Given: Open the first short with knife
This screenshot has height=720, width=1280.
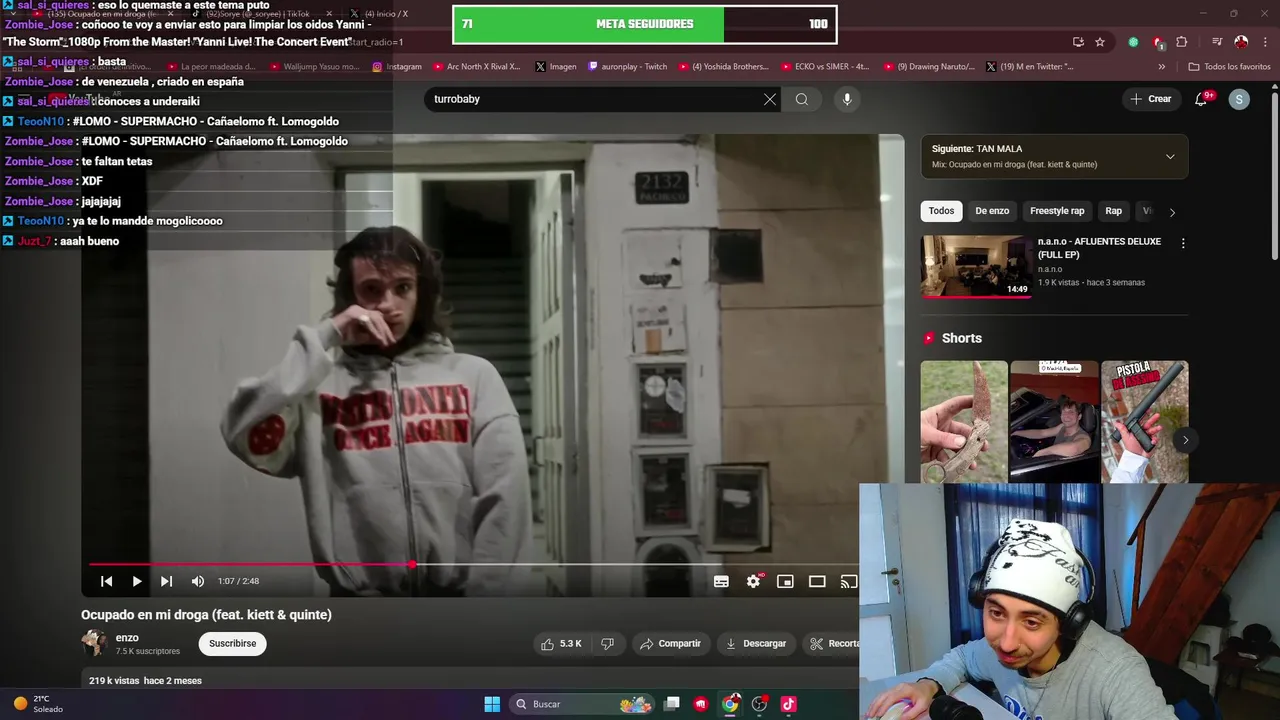Looking at the screenshot, I should click(x=964, y=422).
